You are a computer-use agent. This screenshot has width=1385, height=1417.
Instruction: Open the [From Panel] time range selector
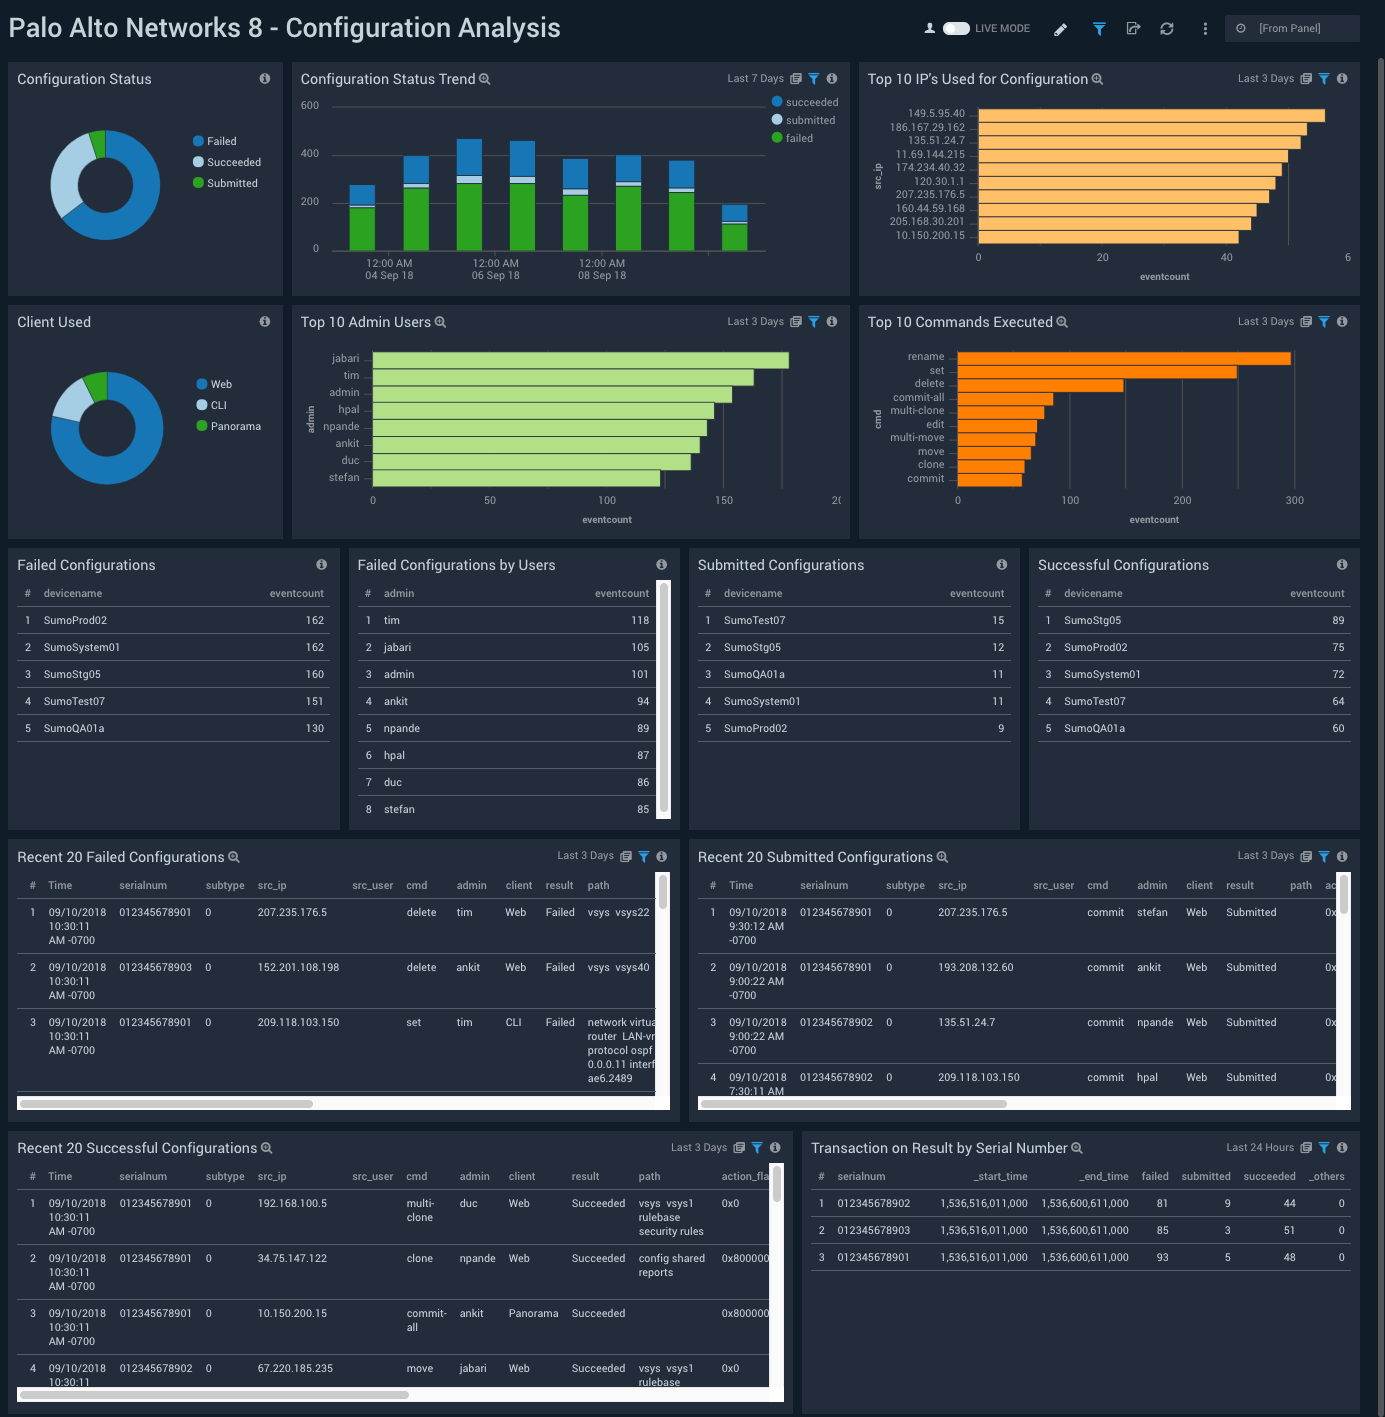tap(1292, 28)
